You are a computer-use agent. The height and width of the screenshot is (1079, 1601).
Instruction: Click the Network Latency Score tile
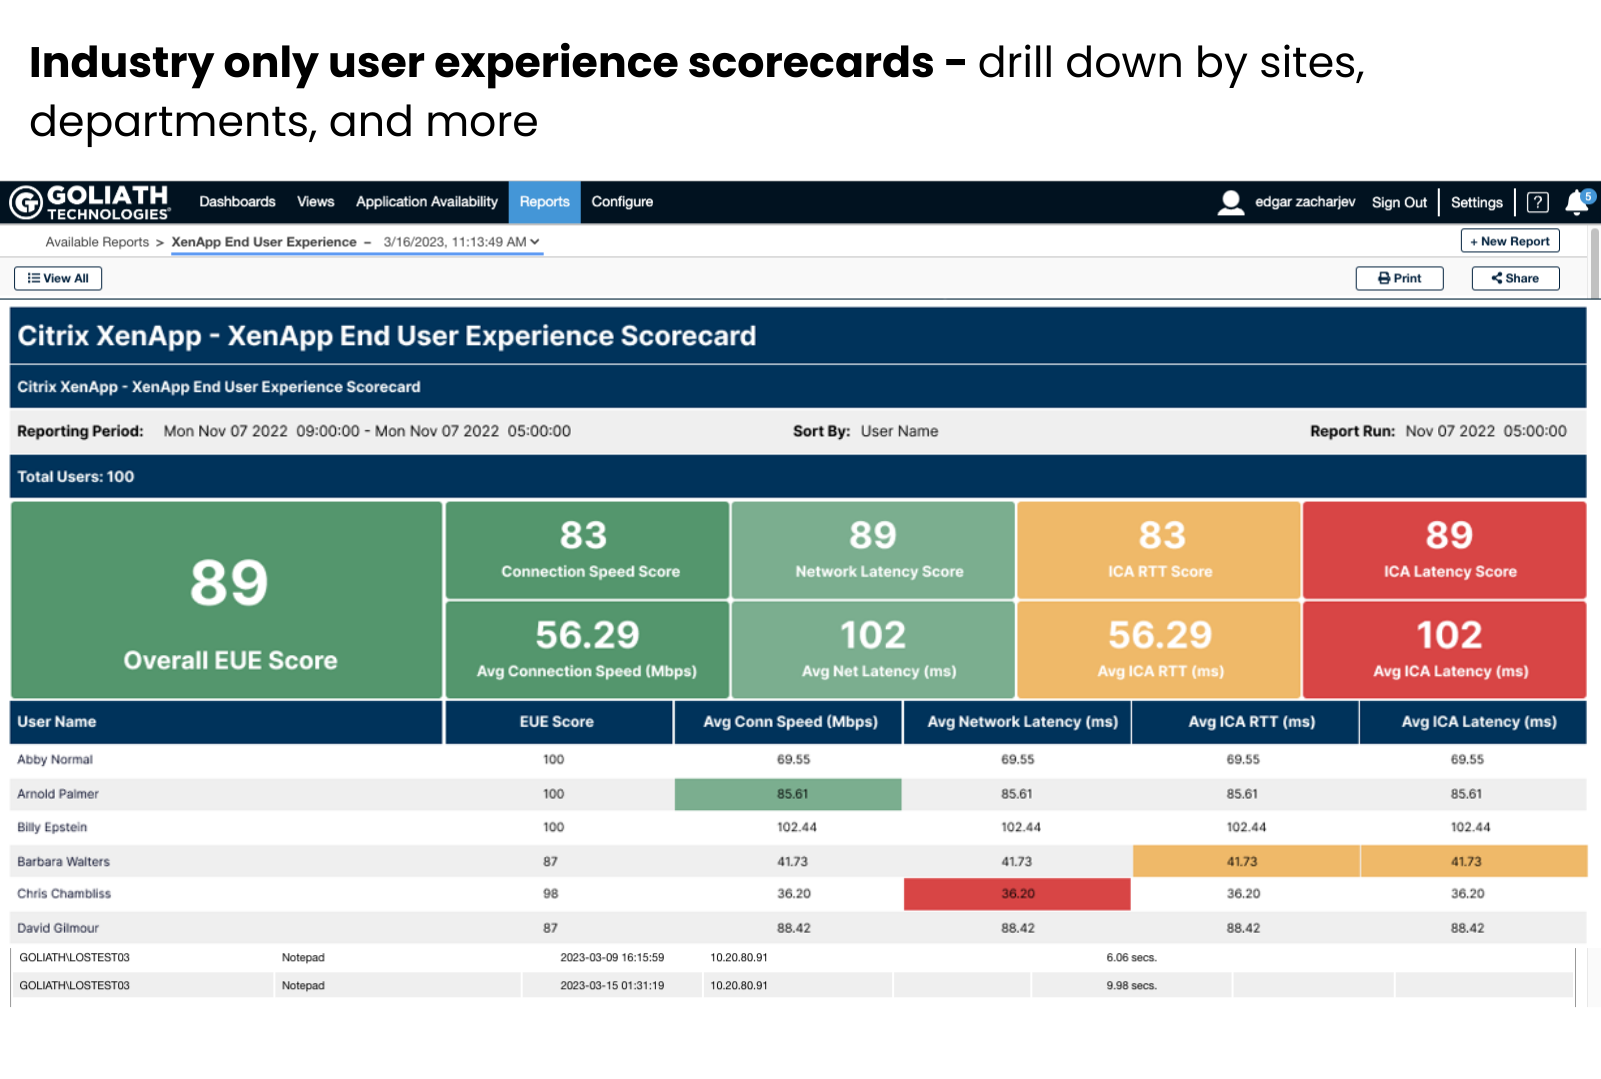873,550
